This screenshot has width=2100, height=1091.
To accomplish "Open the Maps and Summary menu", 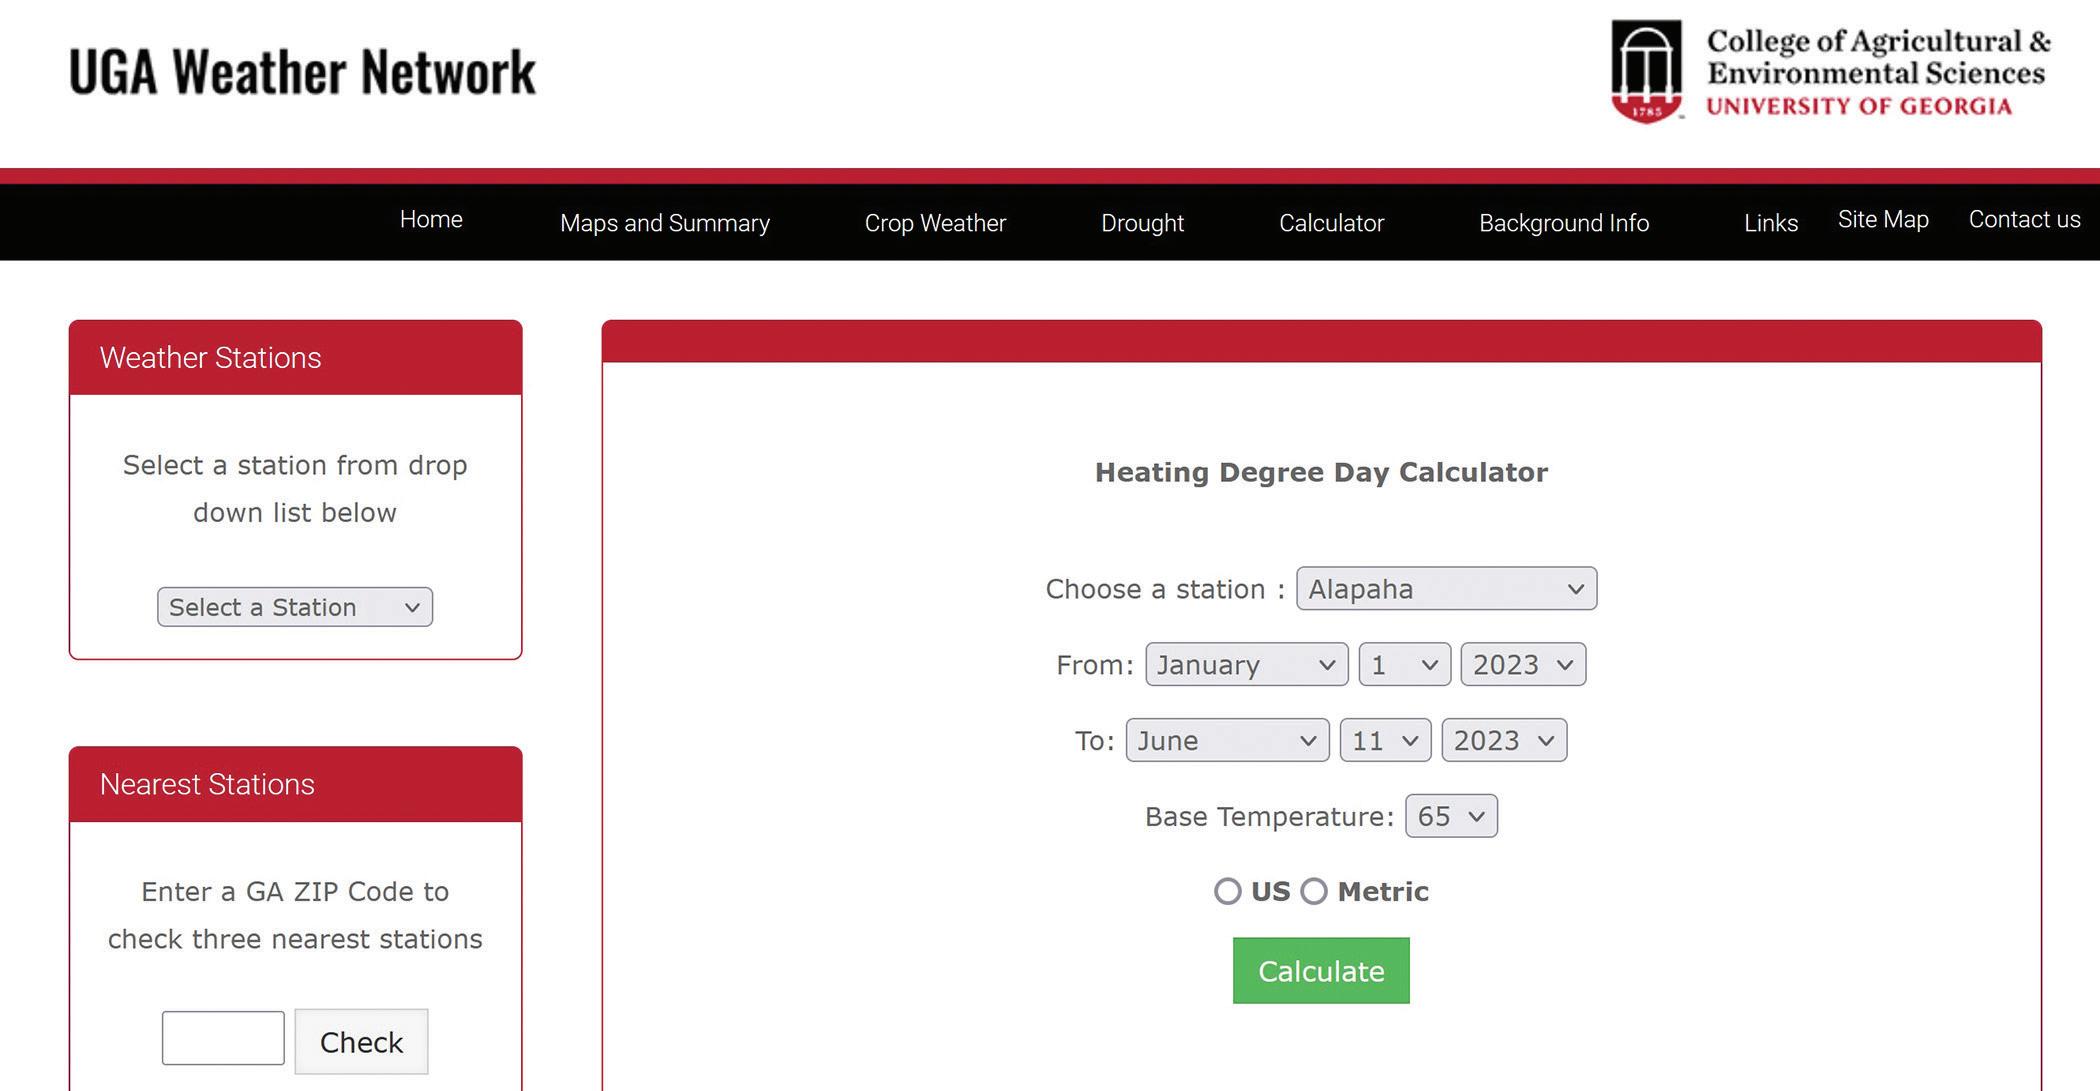I will tap(664, 223).
